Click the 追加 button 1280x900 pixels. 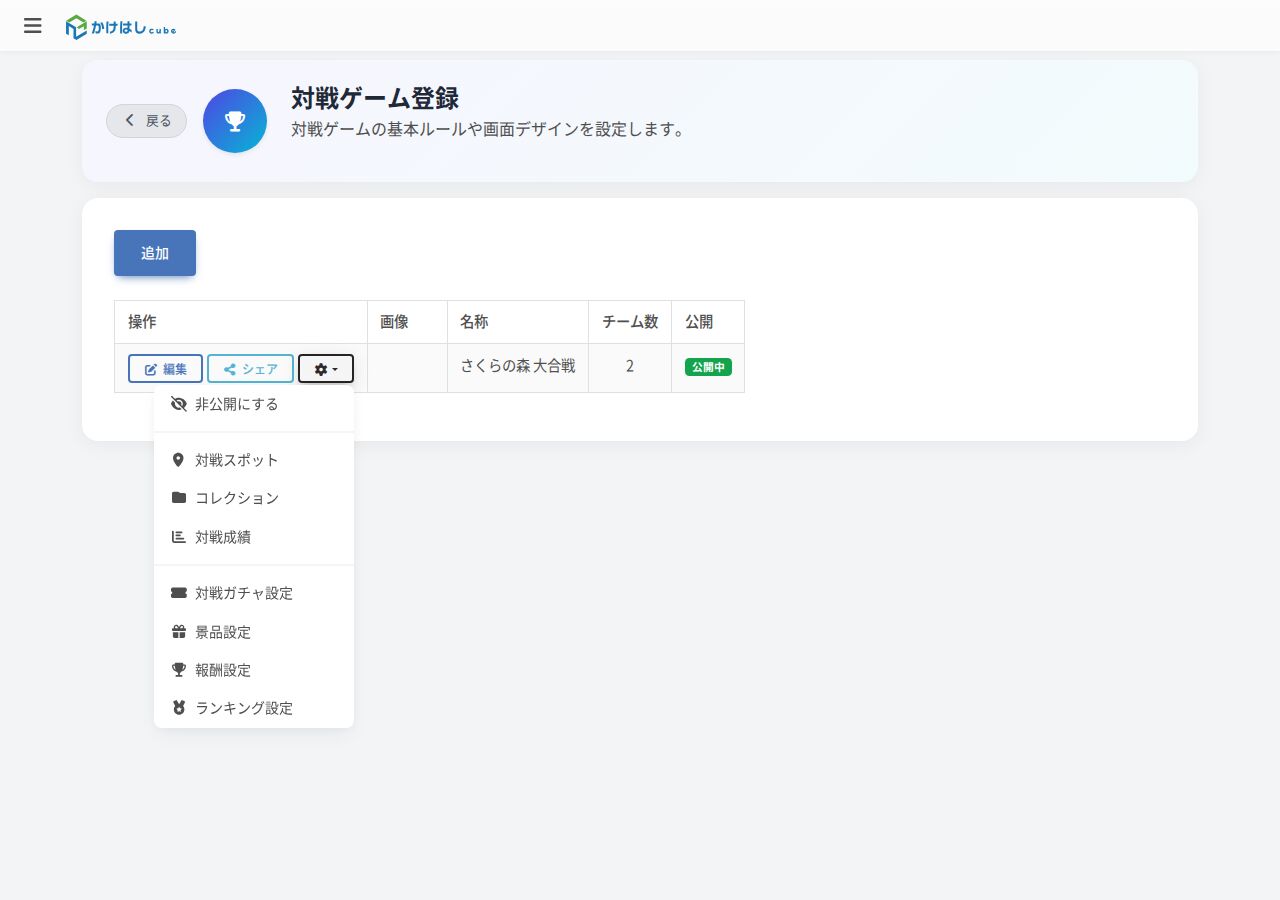coord(155,253)
